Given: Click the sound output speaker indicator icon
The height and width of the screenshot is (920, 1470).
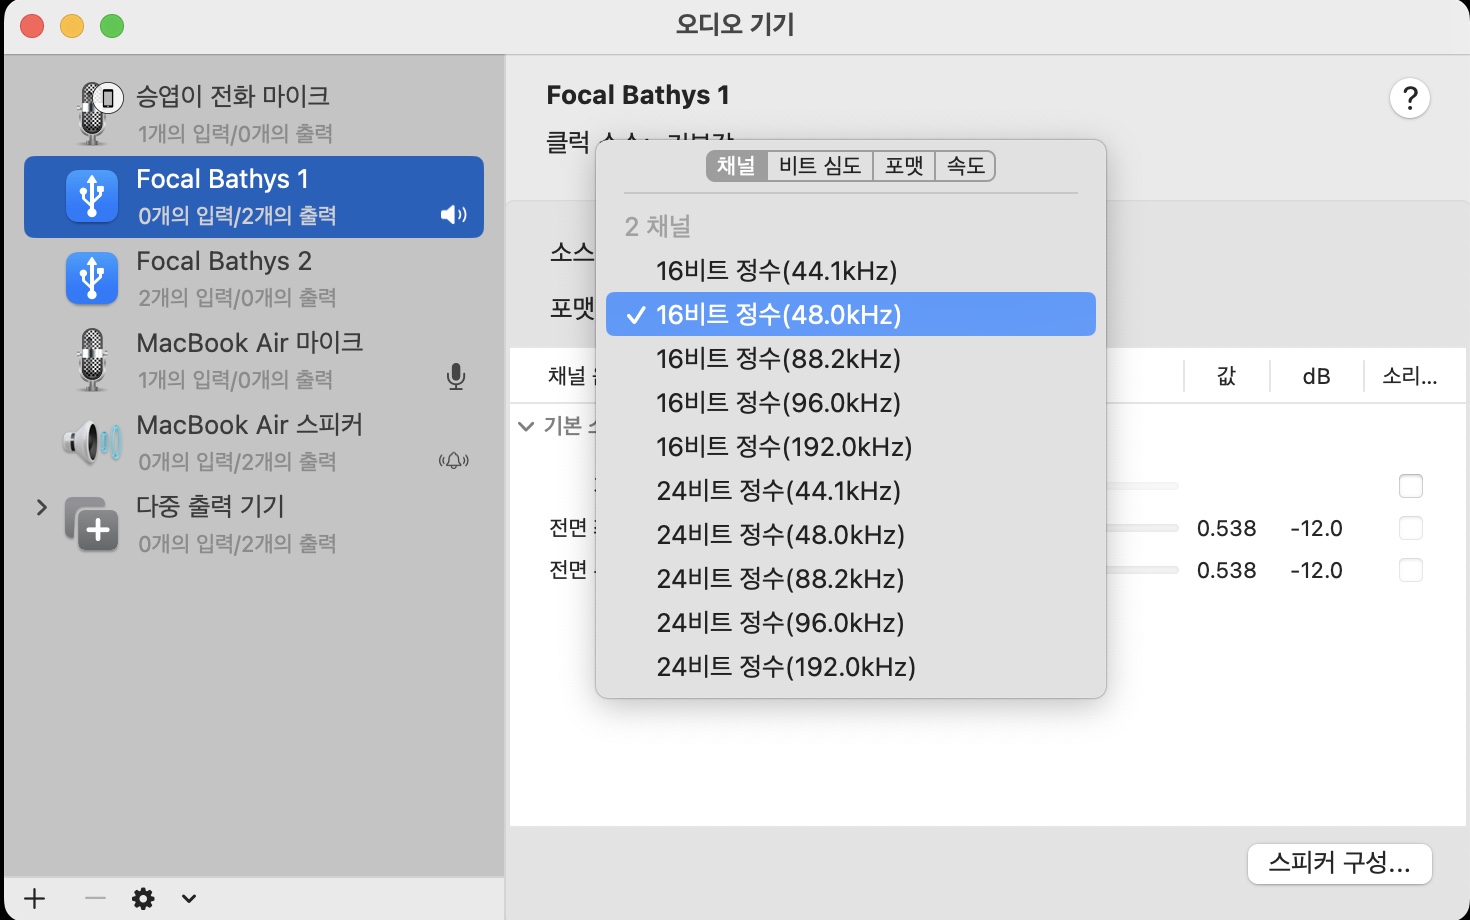Looking at the screenshot, I should [453, 215].
